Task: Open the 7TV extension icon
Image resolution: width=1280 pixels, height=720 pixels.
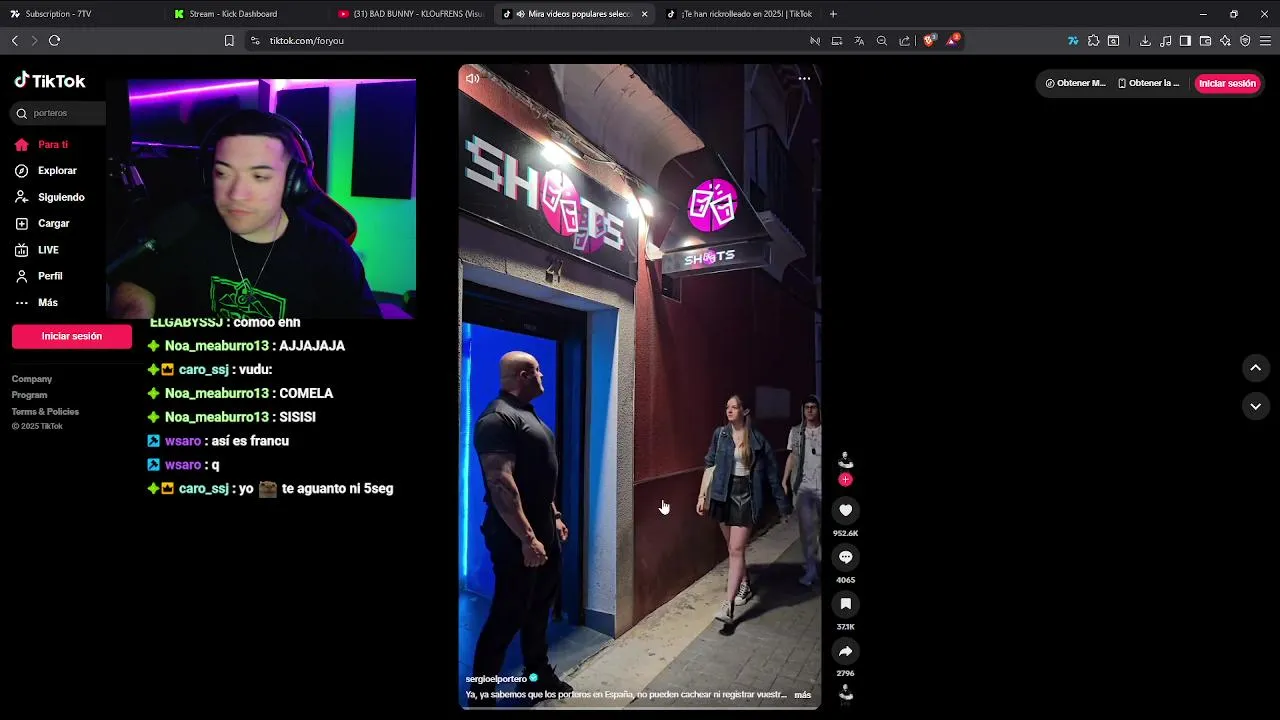Action: (1073, 41)
